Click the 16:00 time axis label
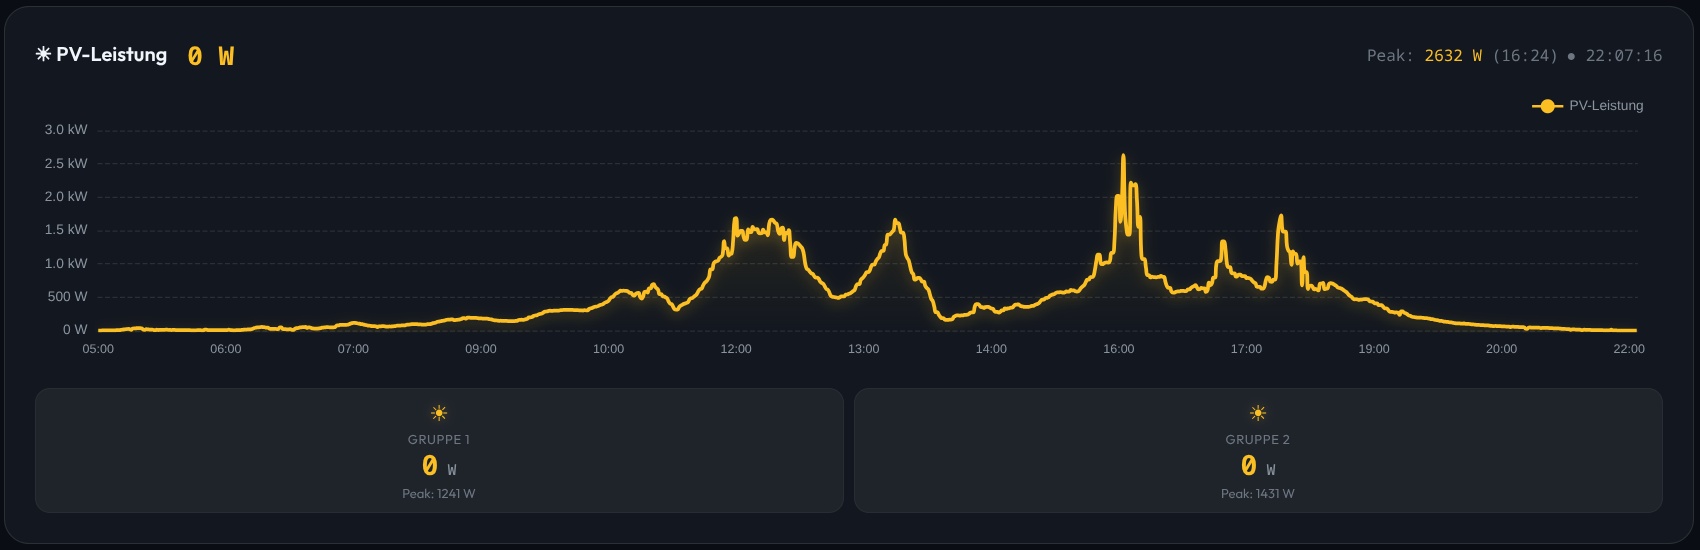 tap(1119, 349)
